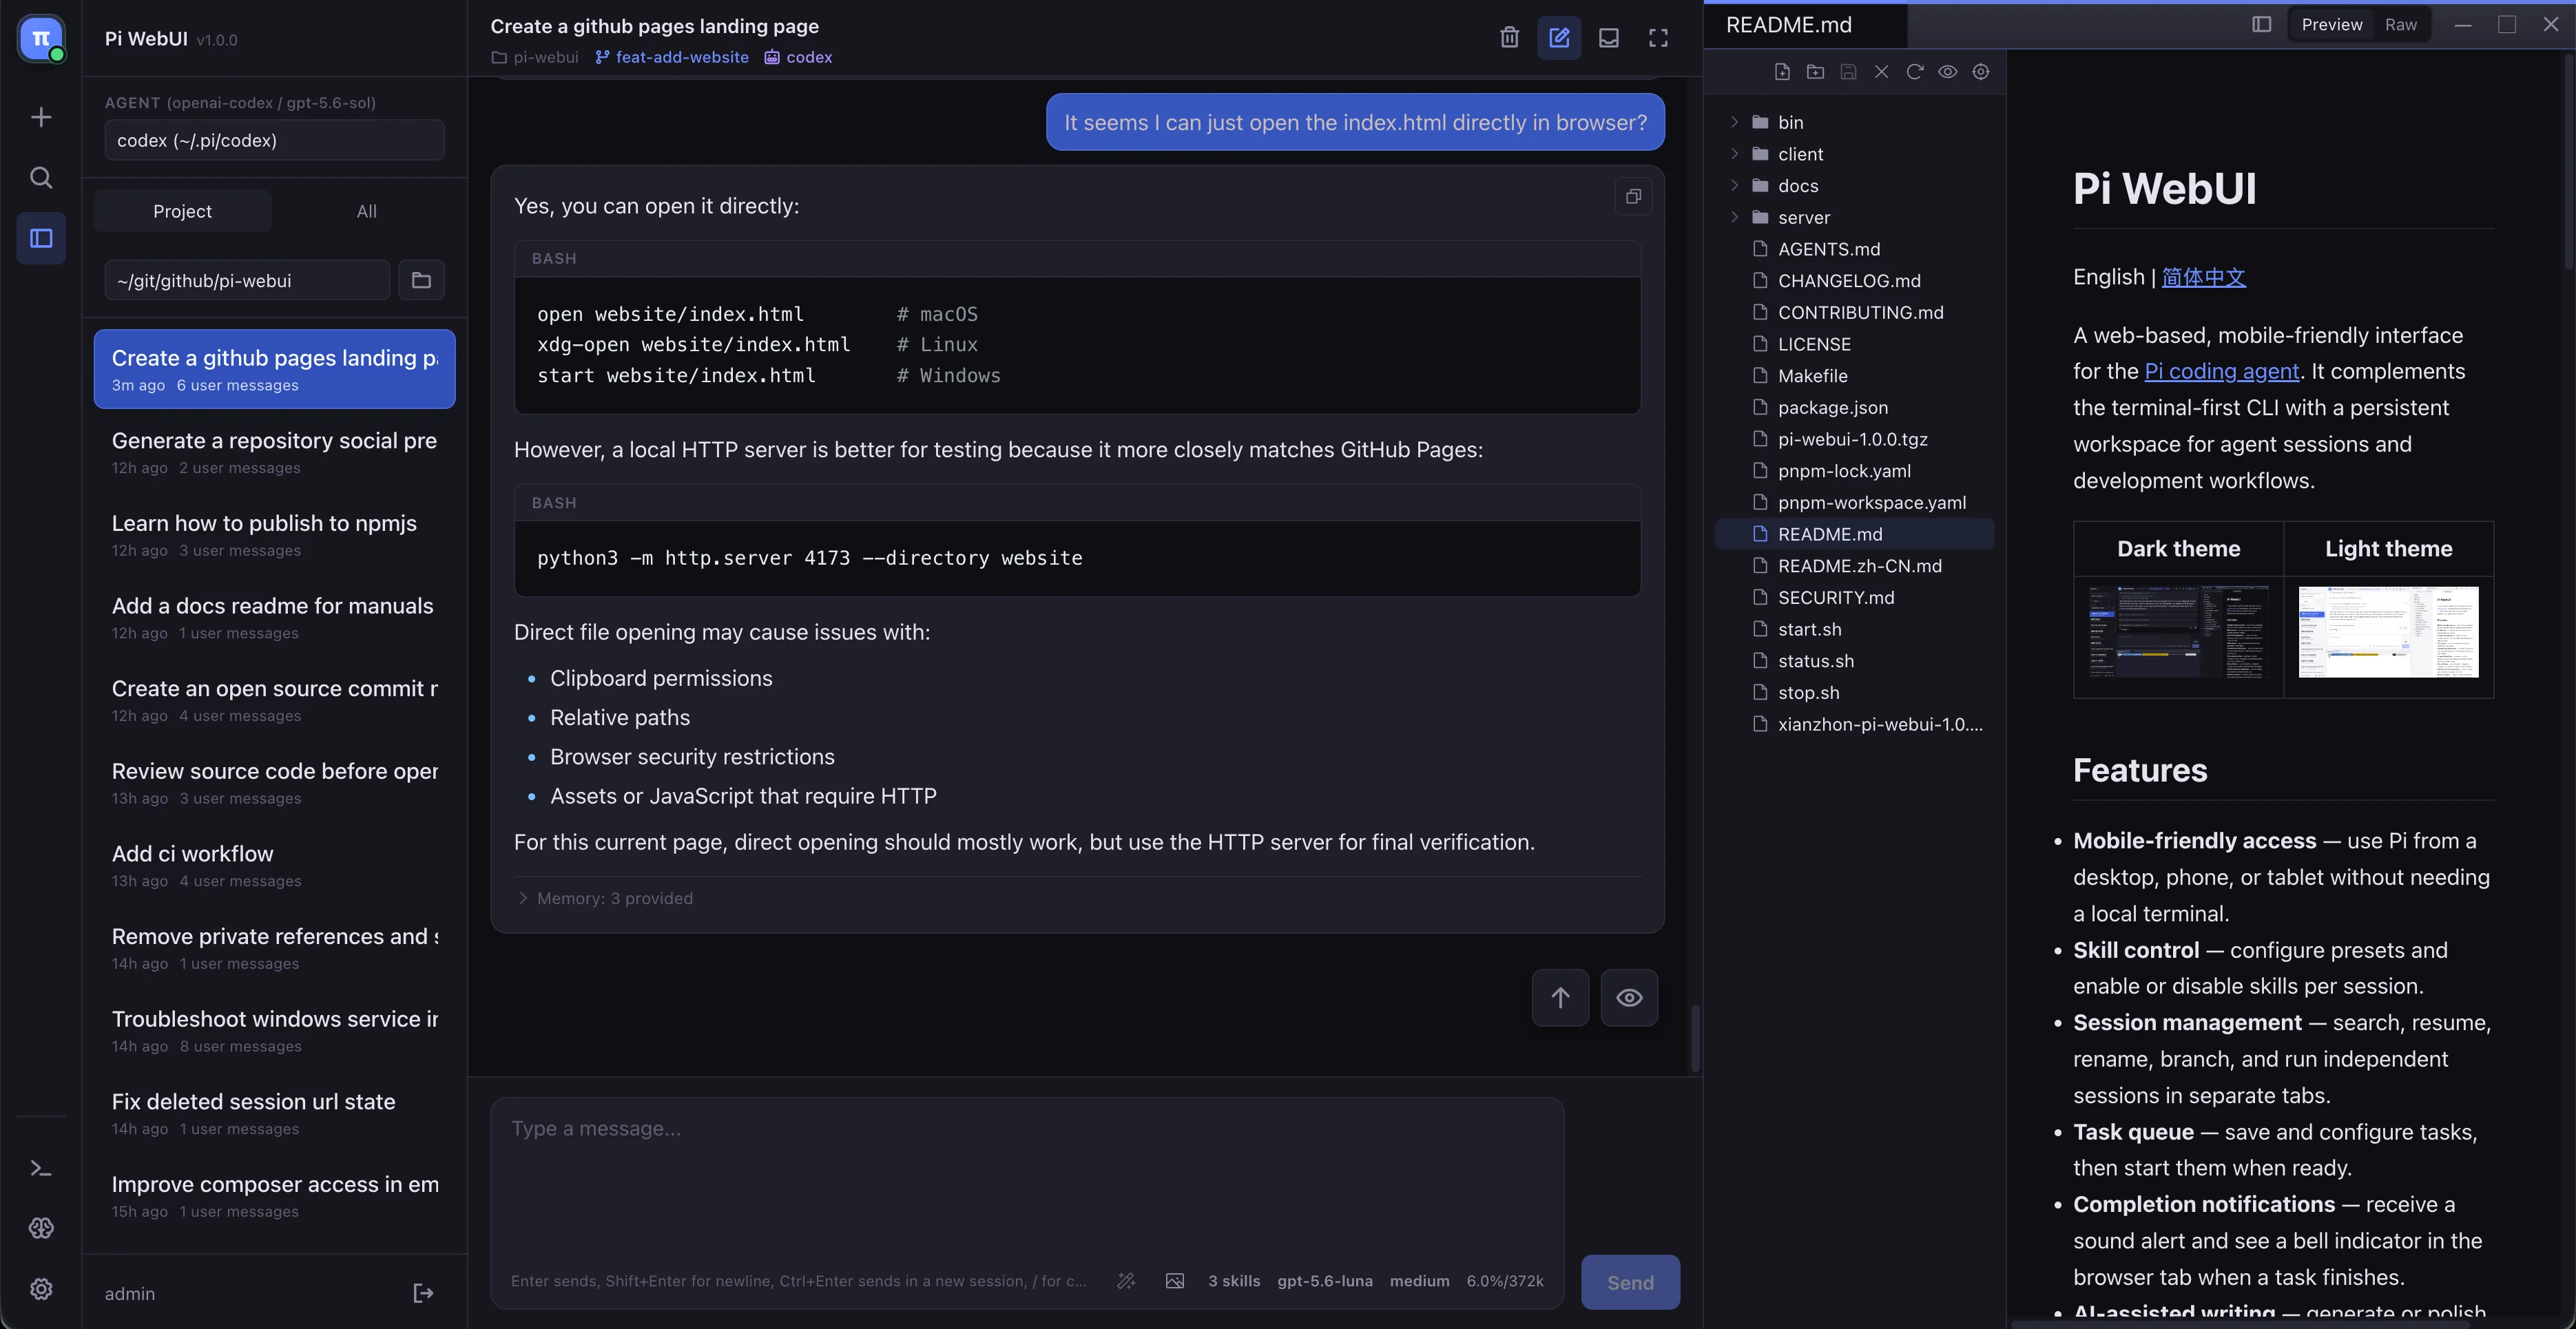Open the memory brain icon
The width and height of the screenshot is (2576, 1329).
coord(41,1228)
